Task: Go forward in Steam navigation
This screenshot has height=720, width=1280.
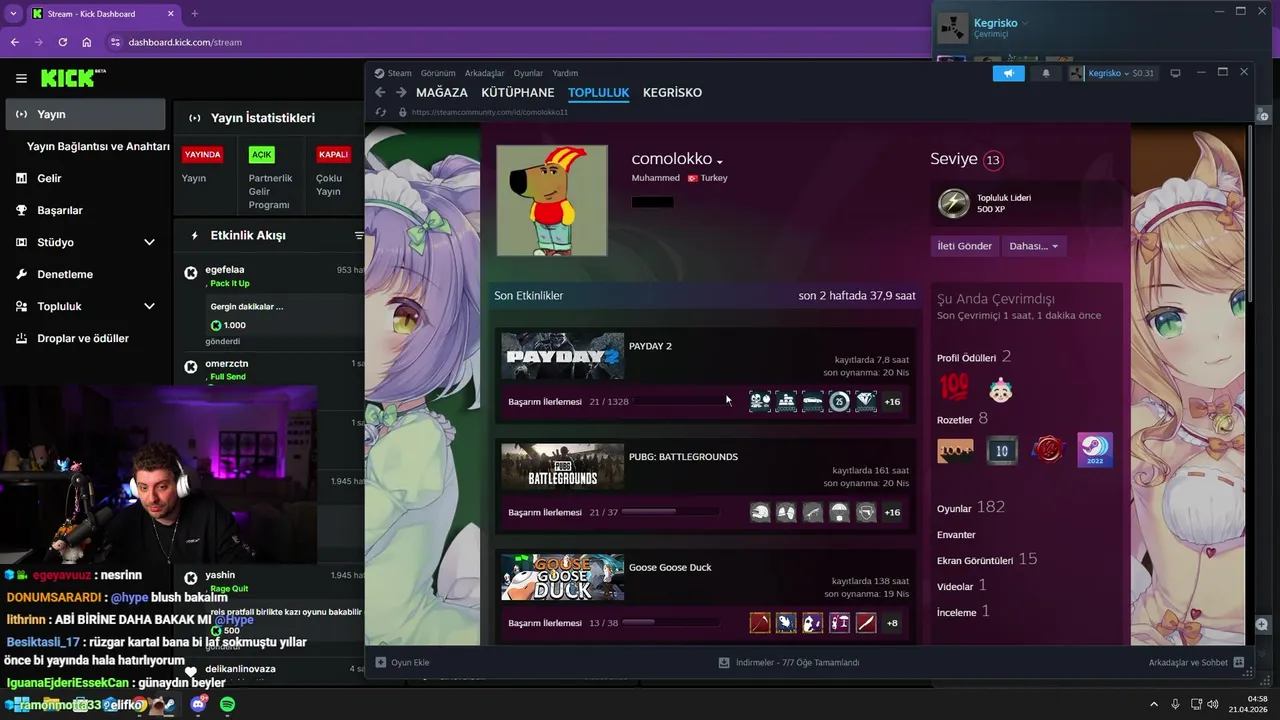Action: tap(401, 92)
